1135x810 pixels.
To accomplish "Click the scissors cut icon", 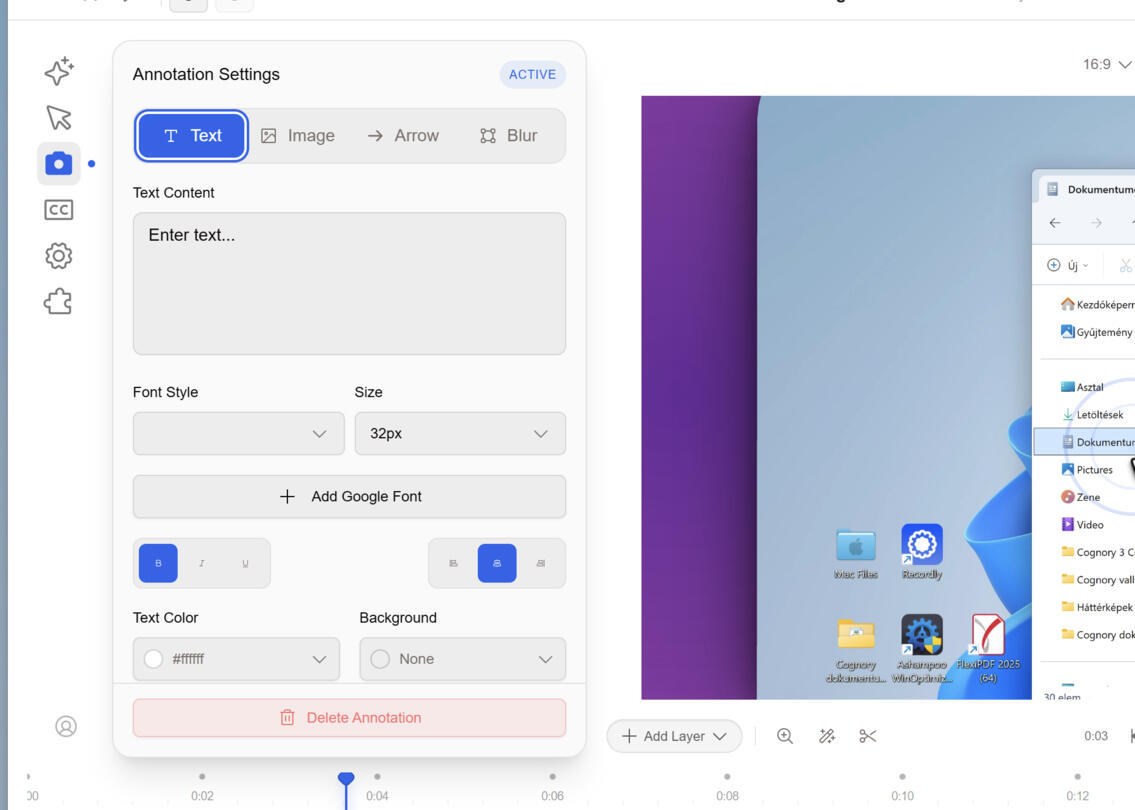I will tap(867, 736).
